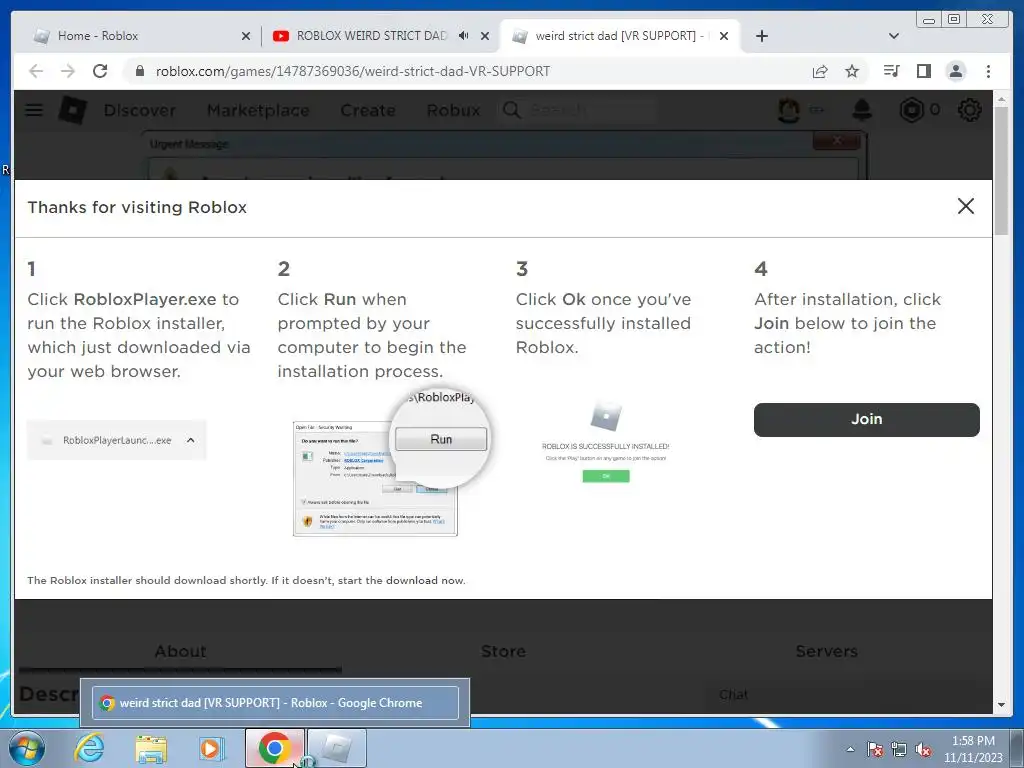Click the vertical scrollbar thumb
Image resolution: width=1024 pixels, height=768 pixels.
click(x=1001, y=171)
